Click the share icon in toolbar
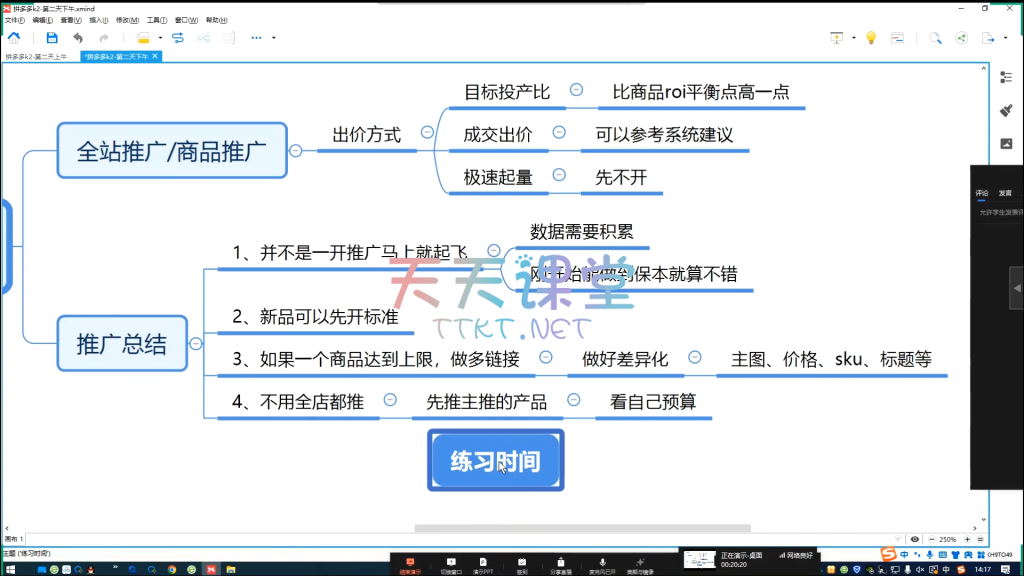The width and height of the screenshot is (1024, 576). pos(962,38)
